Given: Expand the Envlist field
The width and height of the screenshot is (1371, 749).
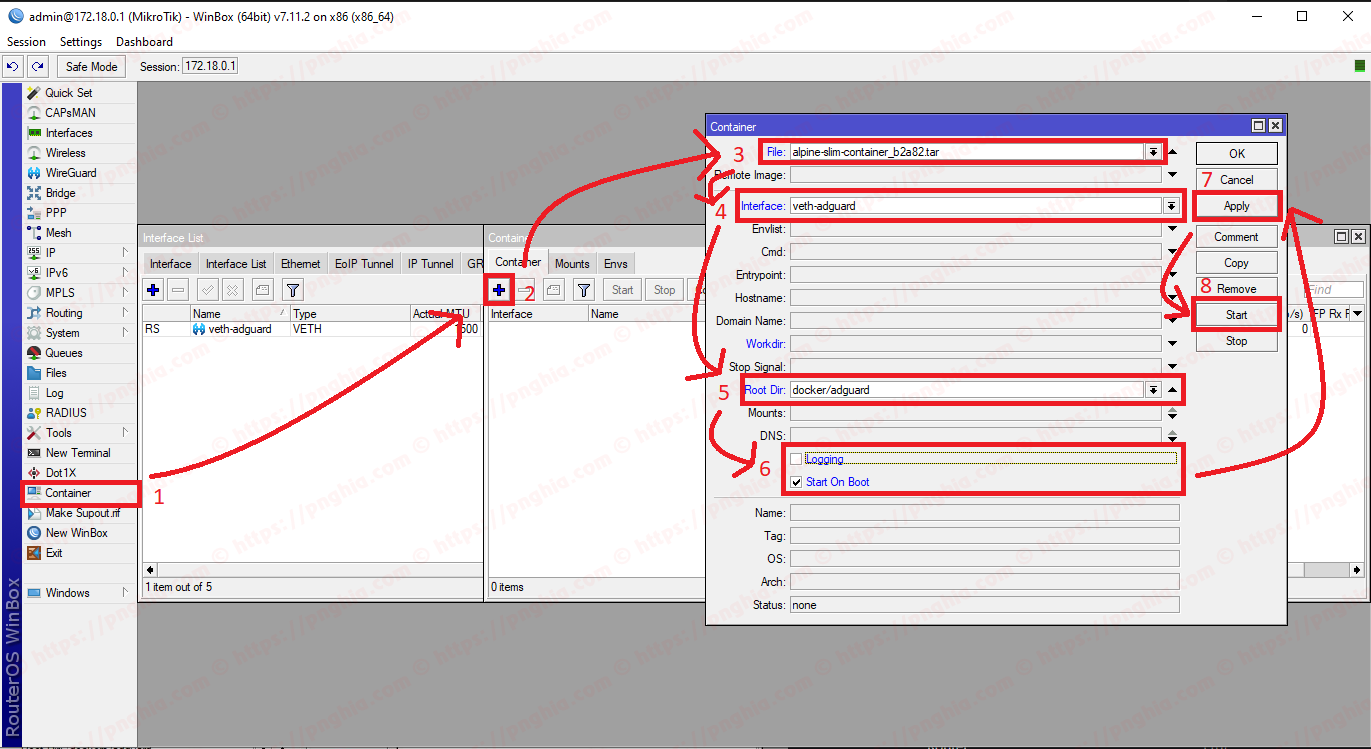Looking at the screenshot, I should coord(1172,229).
